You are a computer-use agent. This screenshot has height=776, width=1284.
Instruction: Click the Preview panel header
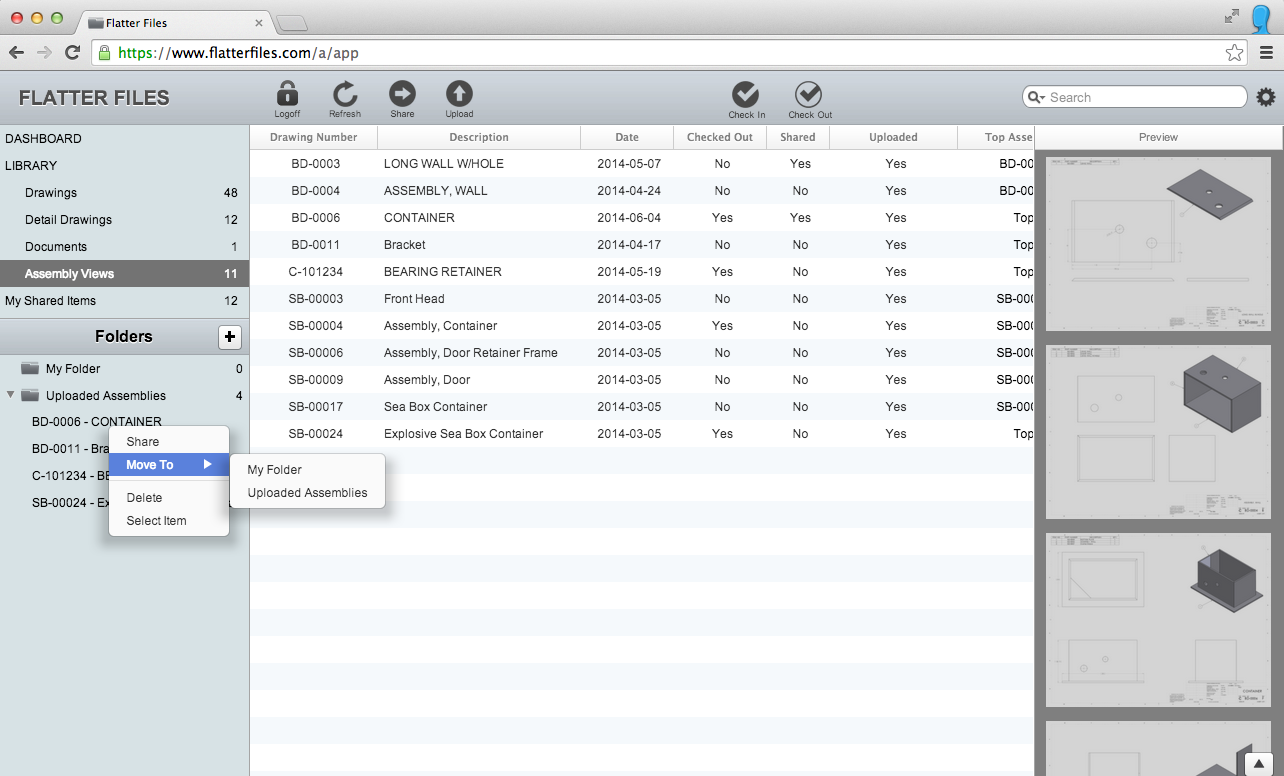1158,137
